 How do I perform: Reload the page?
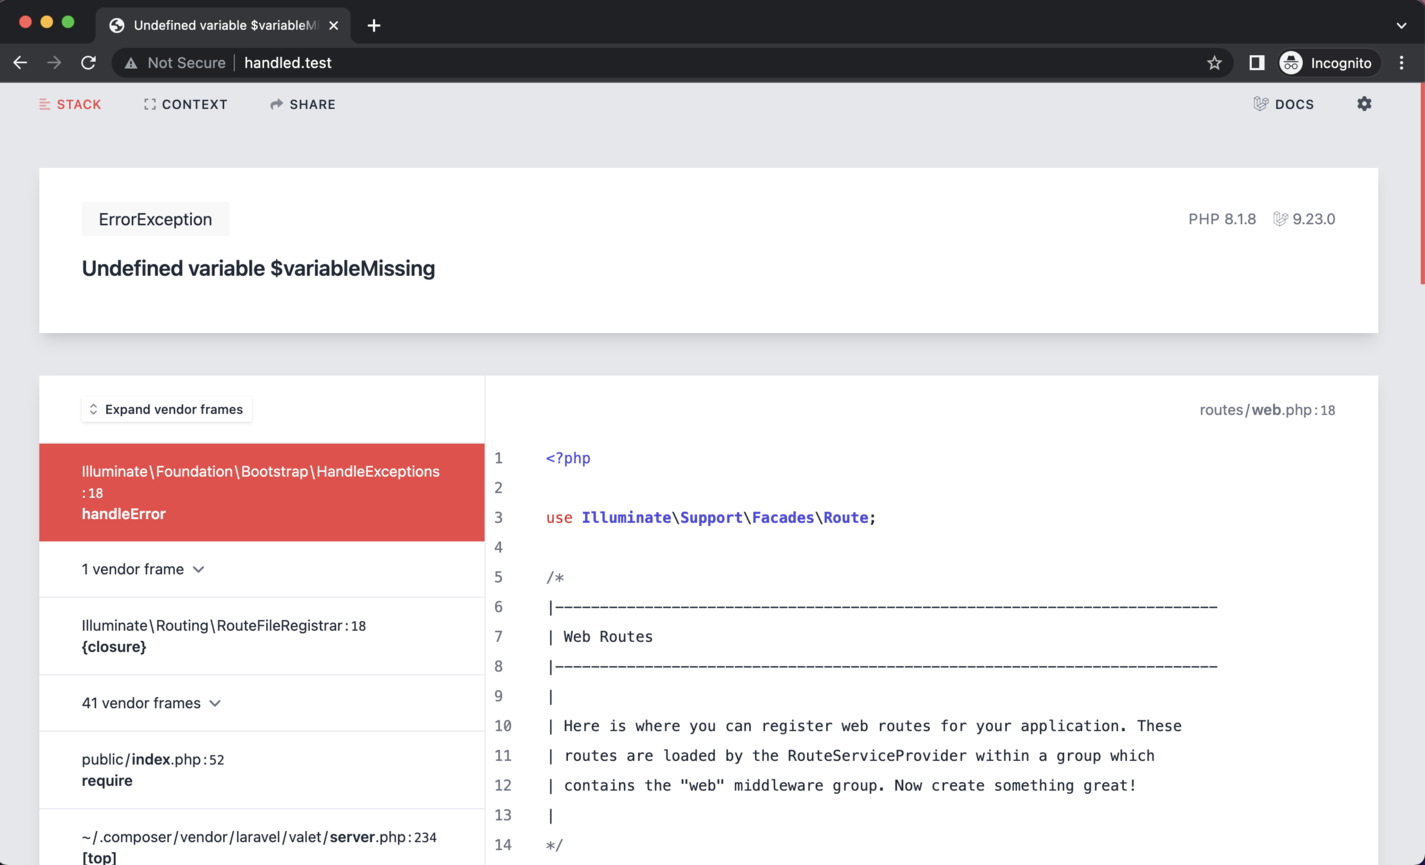pyautogui.click(x=88, y=63)
